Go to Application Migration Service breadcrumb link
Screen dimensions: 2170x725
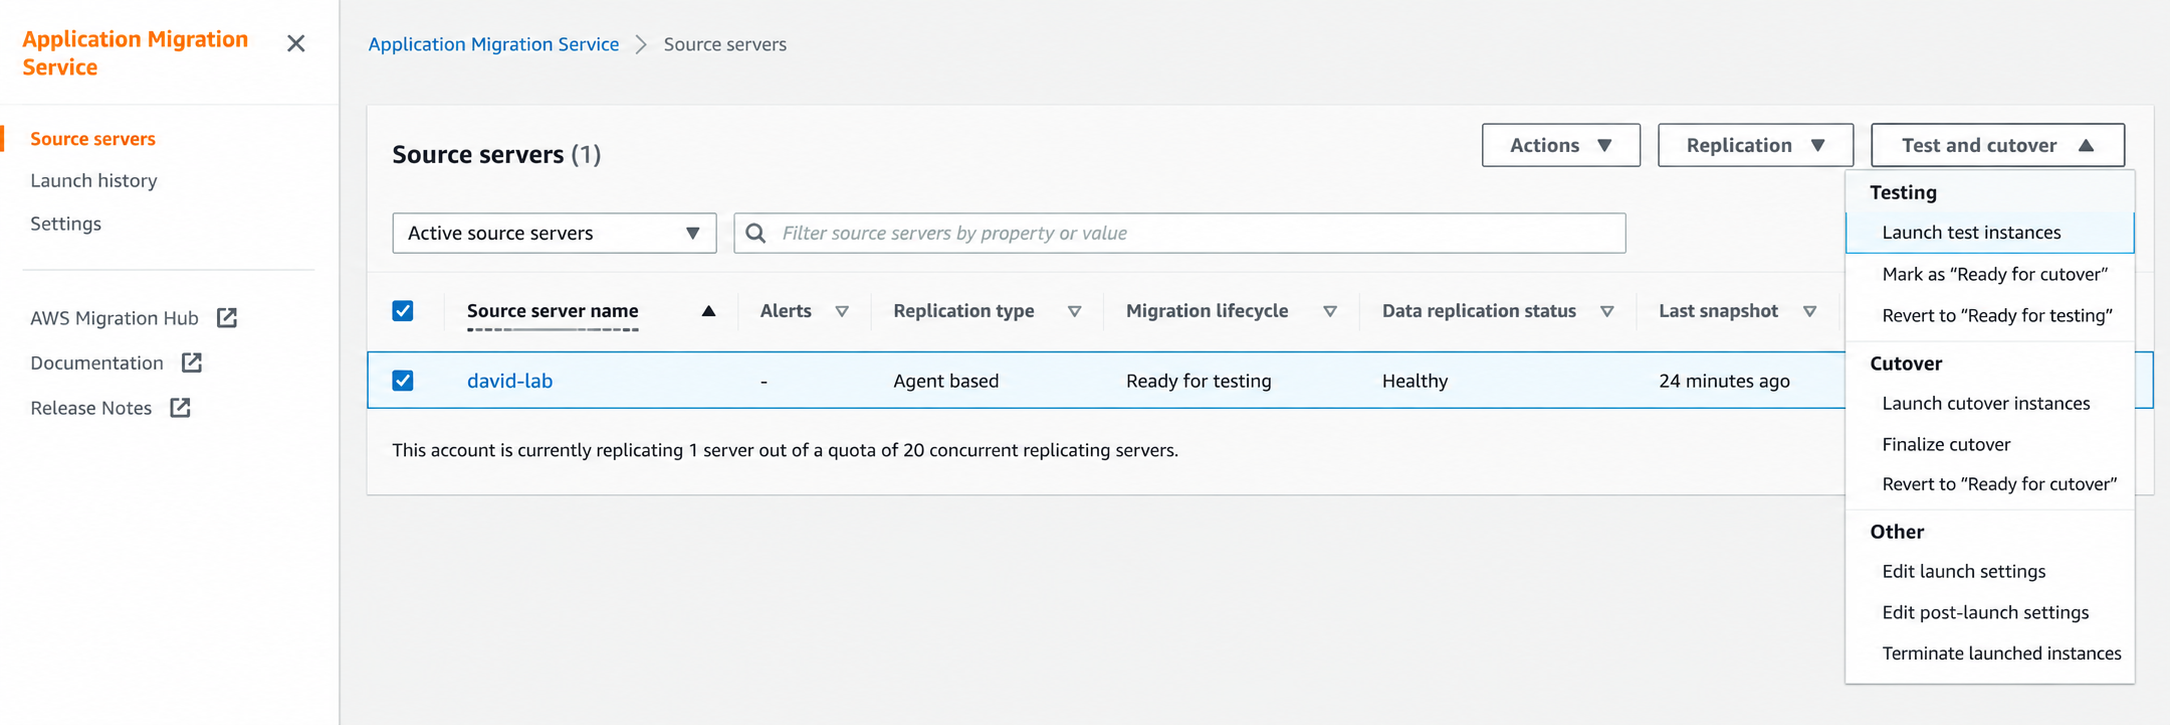coord(494,45)
